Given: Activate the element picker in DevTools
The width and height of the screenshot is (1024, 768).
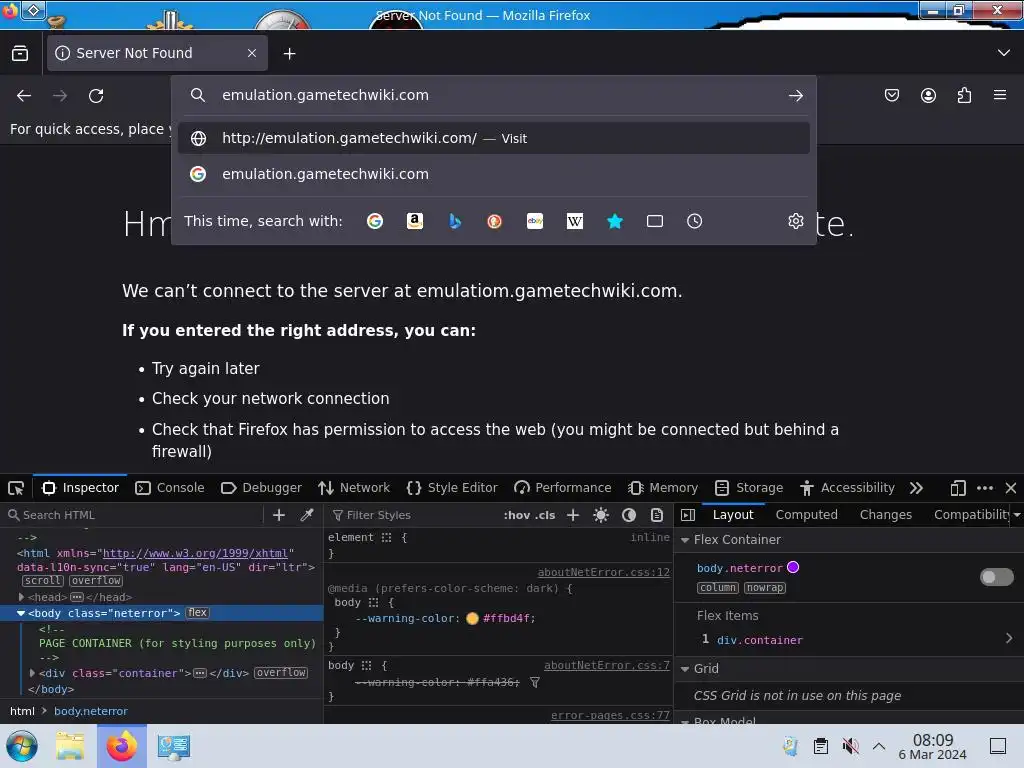Looking at the screenshot, I should (16, 488).
